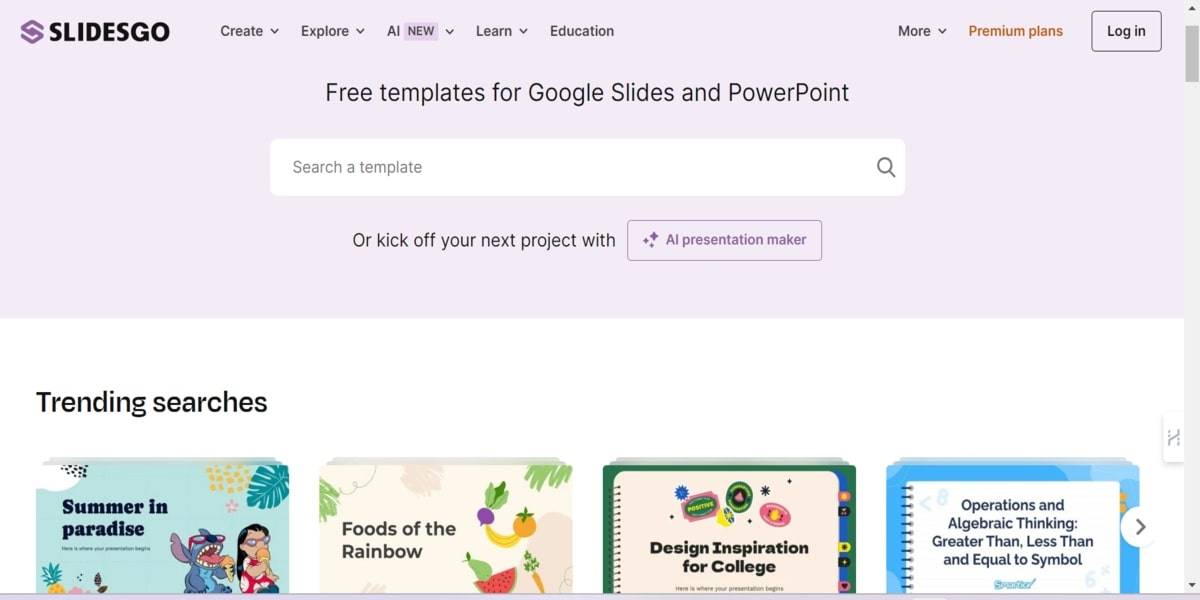This screenshot has width=1200, height=600.
Task: Open the Learn dropdown menu
Action: click(x=501, y=31)
